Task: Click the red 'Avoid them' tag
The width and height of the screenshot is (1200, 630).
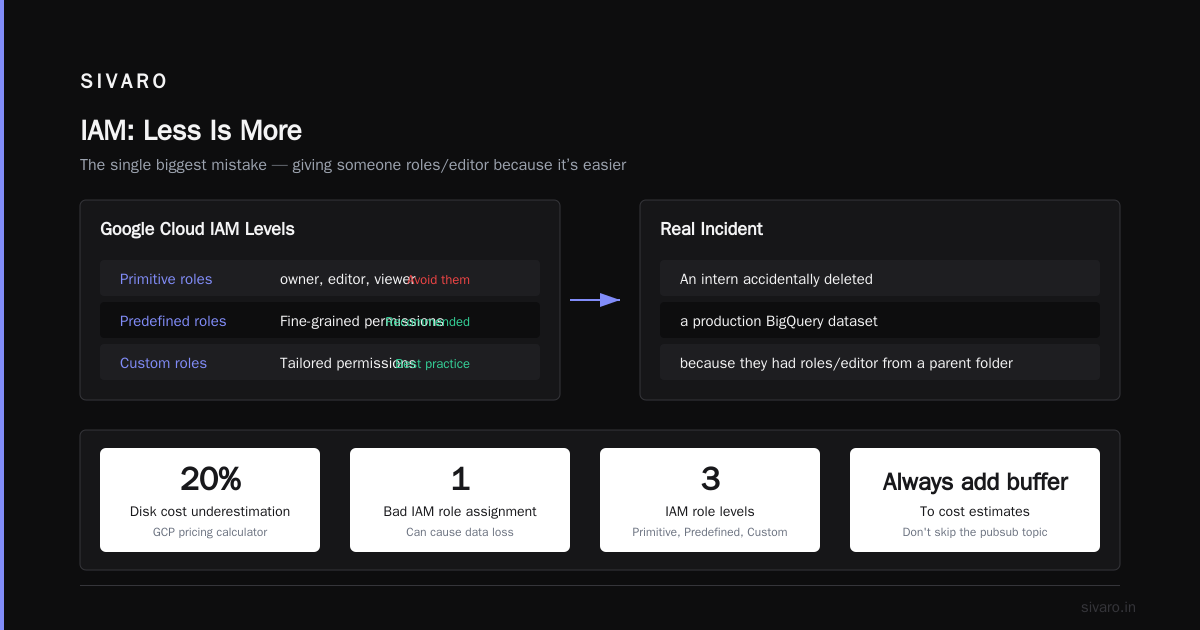Action: (x=437, y=280)
